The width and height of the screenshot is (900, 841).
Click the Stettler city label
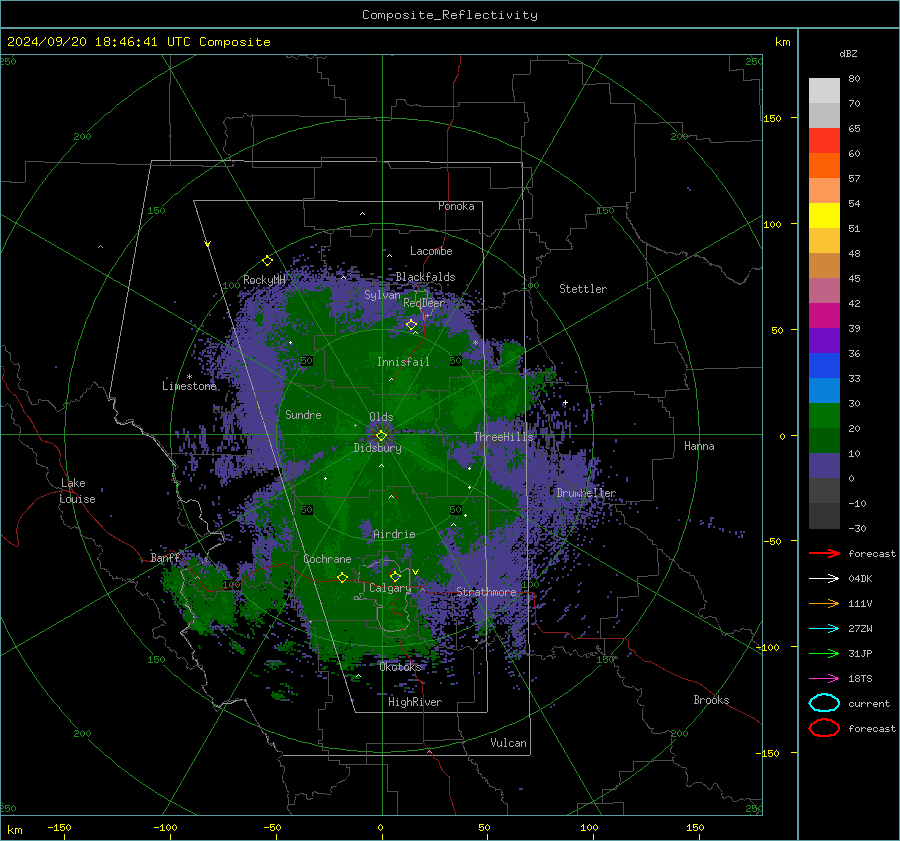point(583,289)
